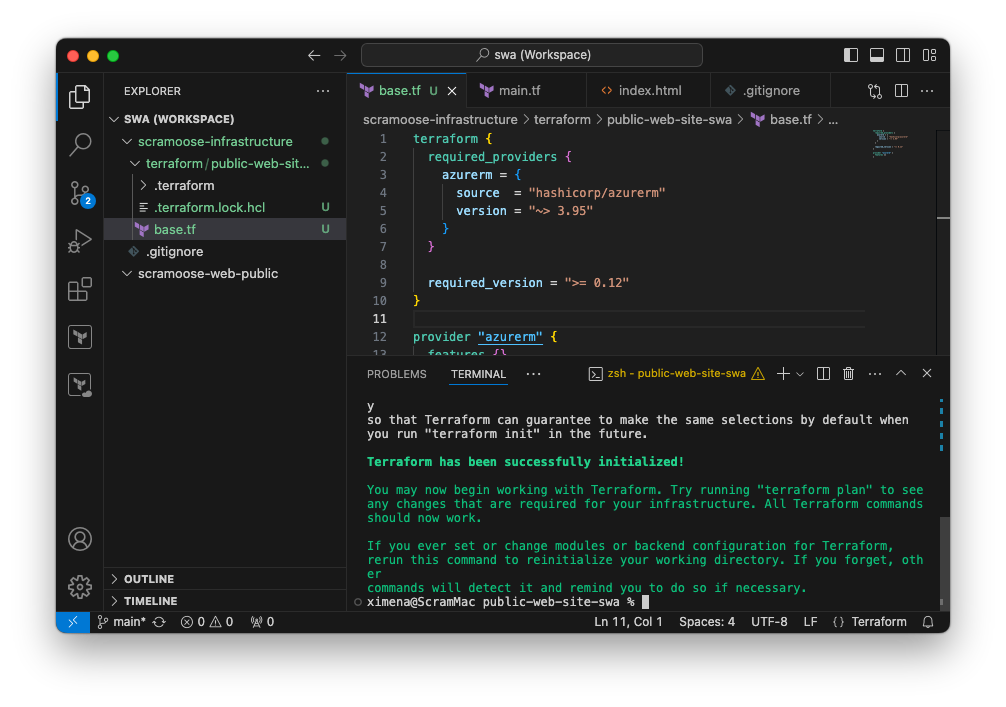Switch to the index.html tab
1006x707 pixels.
tap(649, 90)
